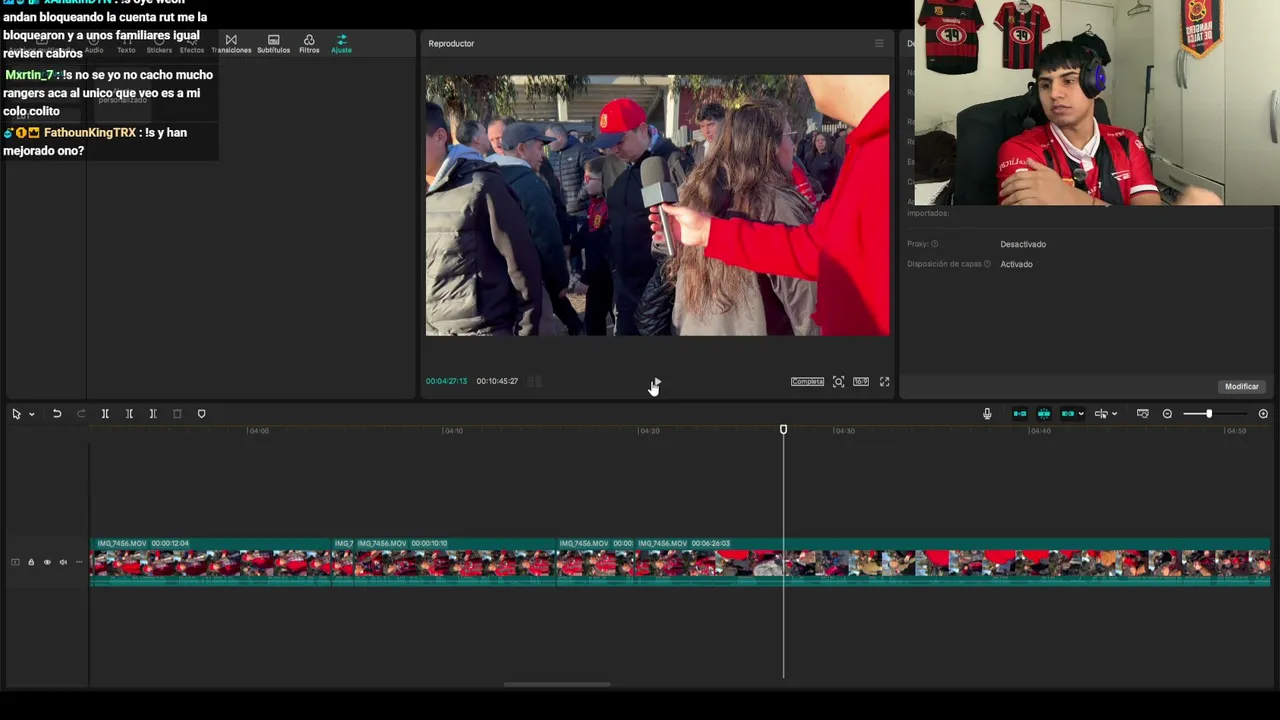Expand the linkage options dropdown arrow

(1081, 414)
